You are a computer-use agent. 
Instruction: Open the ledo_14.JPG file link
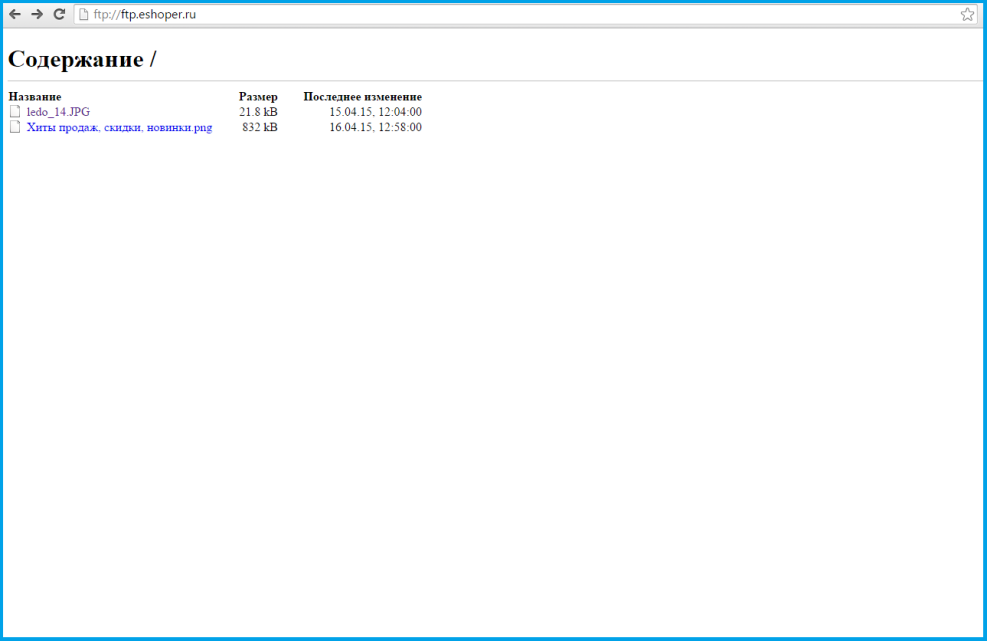pyautogui.click(x=58, y=112)
